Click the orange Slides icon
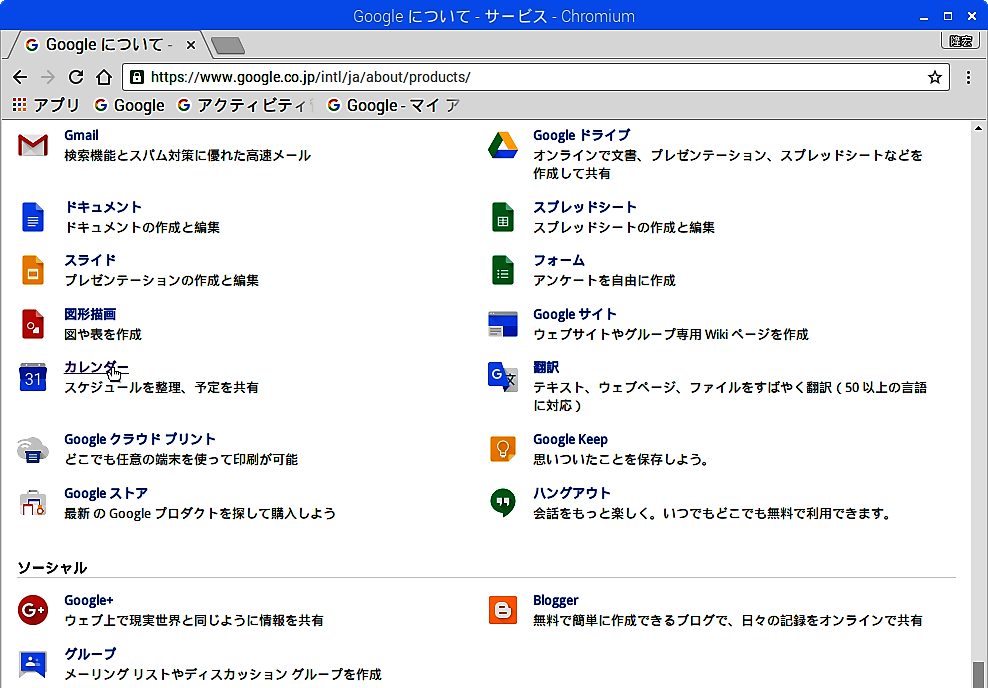 point(33,270)
